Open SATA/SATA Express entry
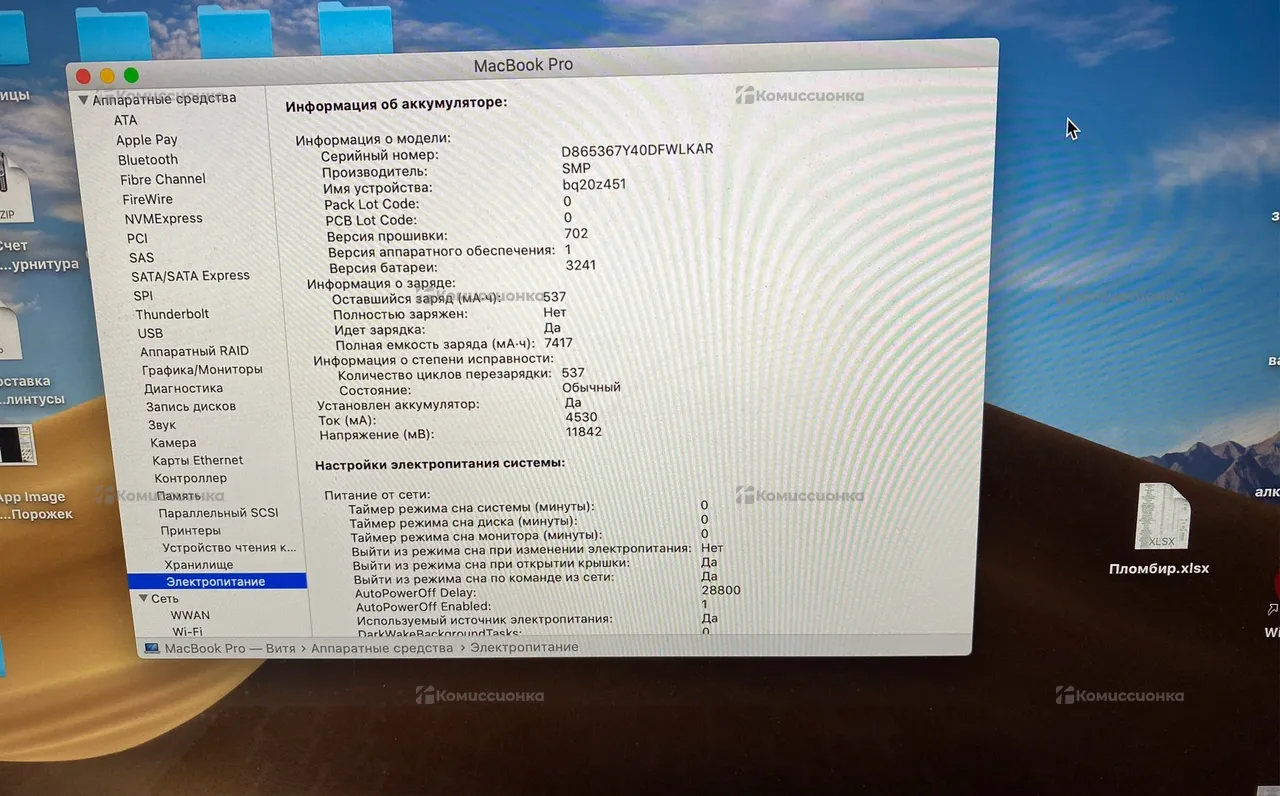 point(190,276)
